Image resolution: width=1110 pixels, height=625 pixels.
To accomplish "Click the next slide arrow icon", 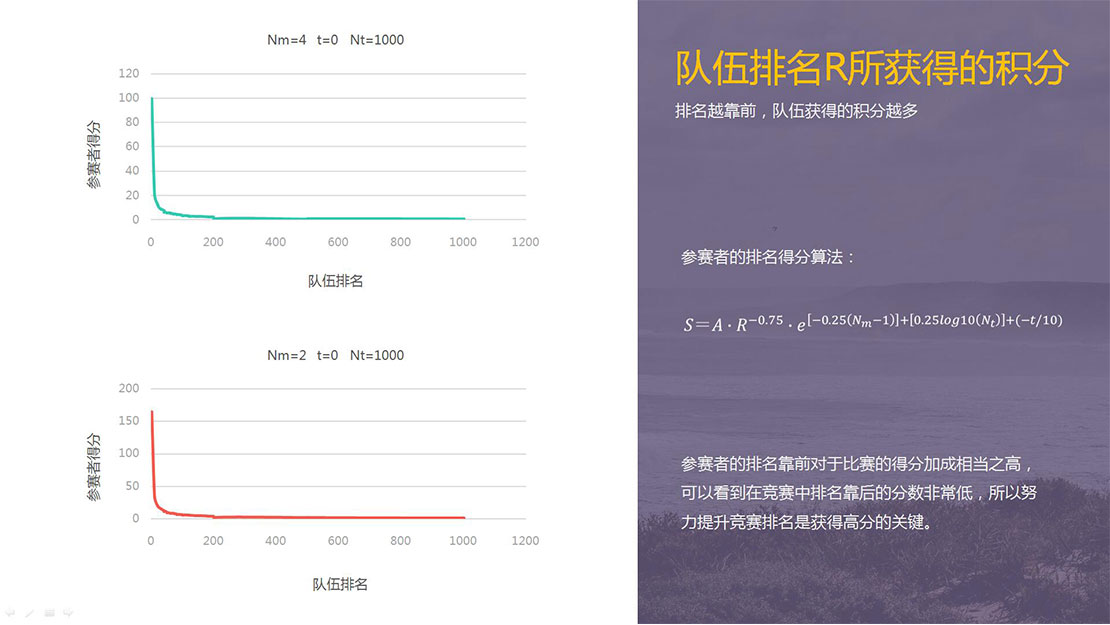I will (68, 611).
